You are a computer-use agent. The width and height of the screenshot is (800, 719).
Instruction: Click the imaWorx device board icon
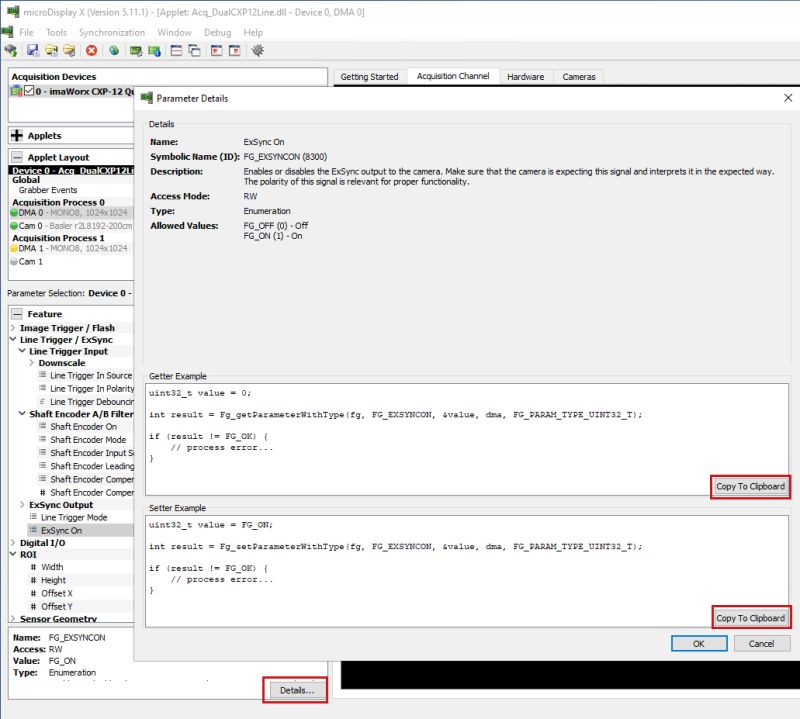pos(16,91)
